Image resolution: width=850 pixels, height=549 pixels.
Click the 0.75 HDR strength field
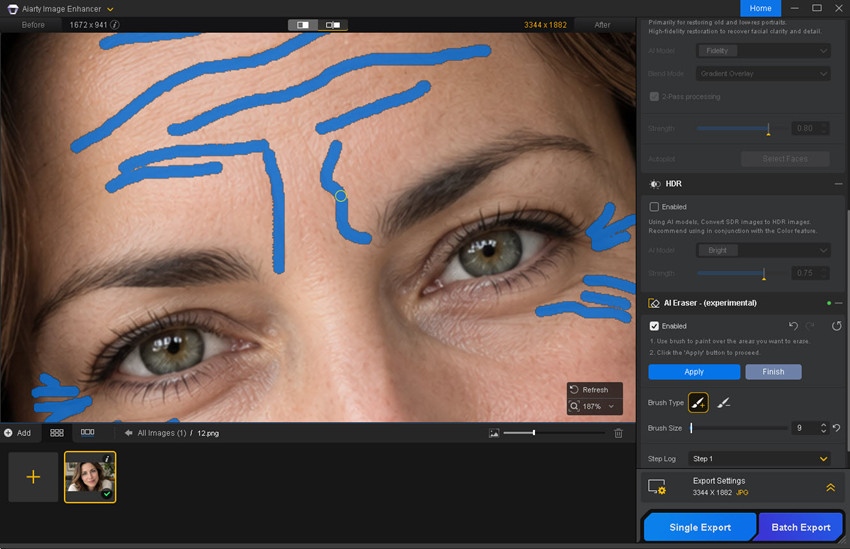(805, 273)
